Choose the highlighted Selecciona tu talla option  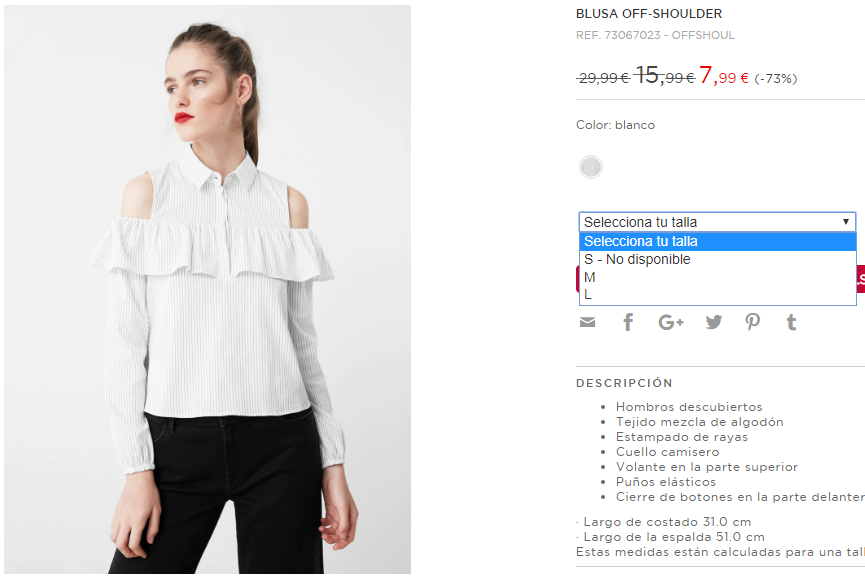click(717, 242)
